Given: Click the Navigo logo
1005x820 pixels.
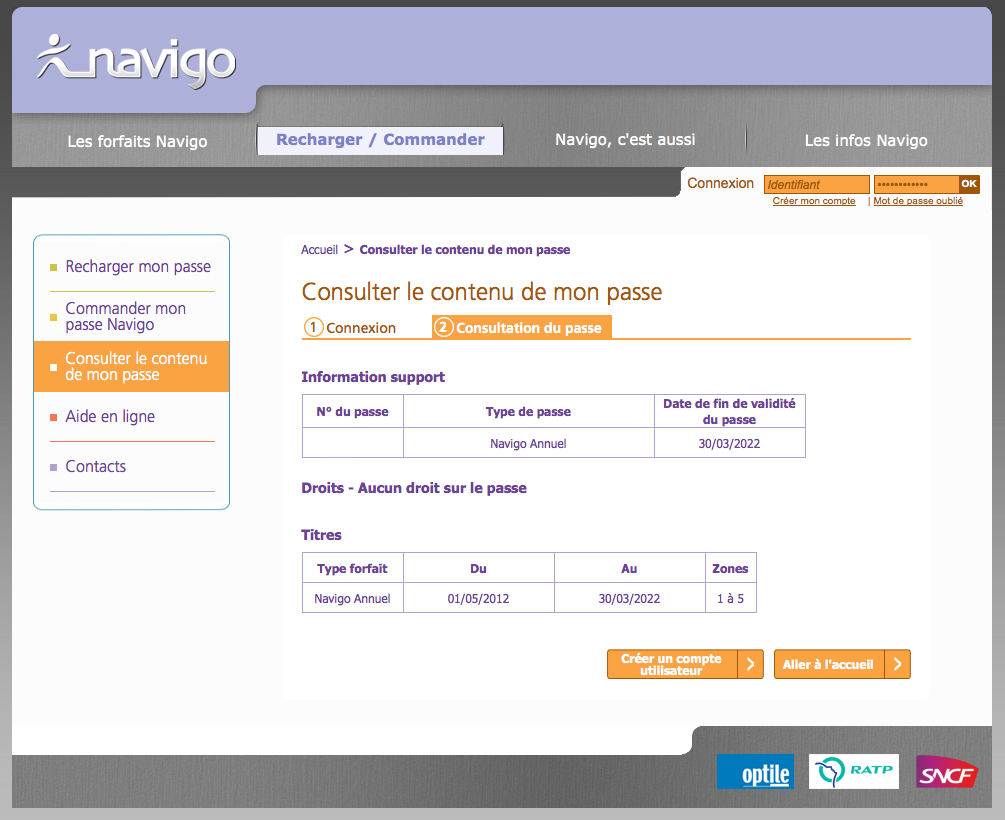Looking at the screenshot, I should [x=136, y=60].
